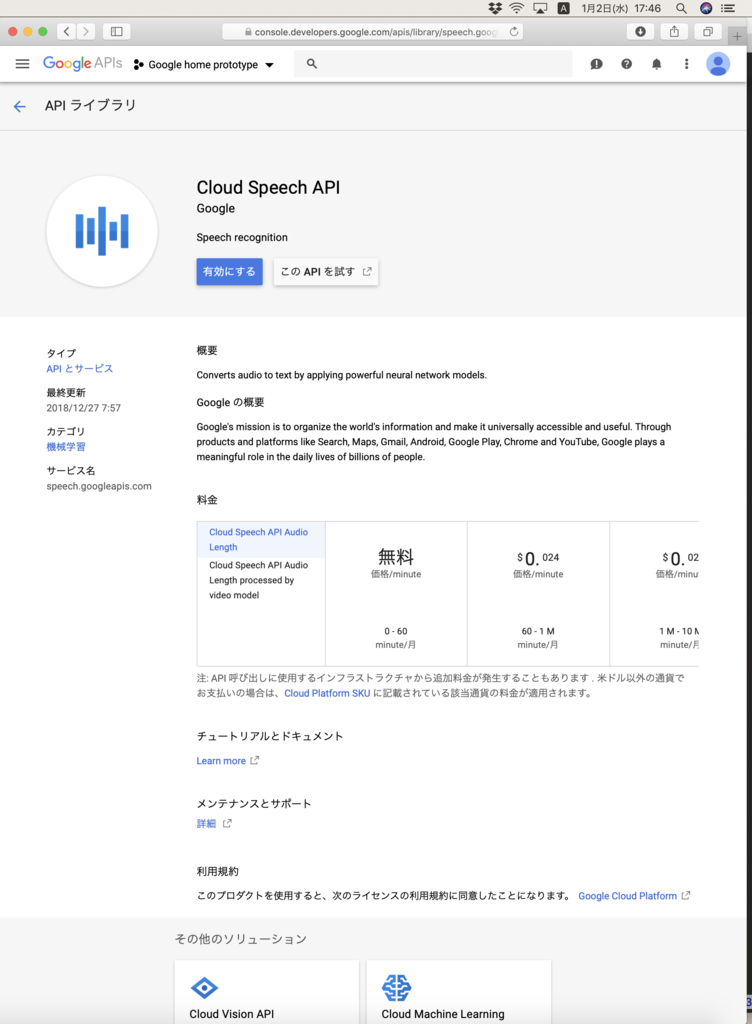Show all Safari tabs overview
The image size is (752, 1024).
(708, 31)
